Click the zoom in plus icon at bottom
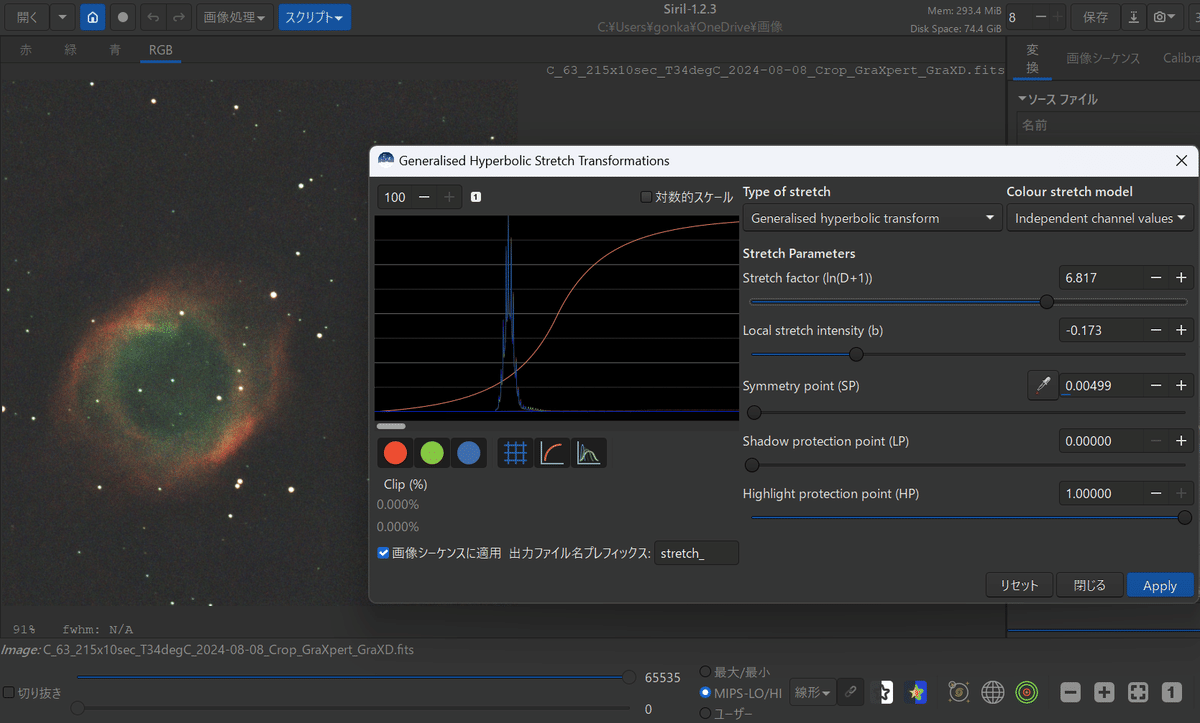This screenshot has height=723, width=1200. tap(1104, 692)
